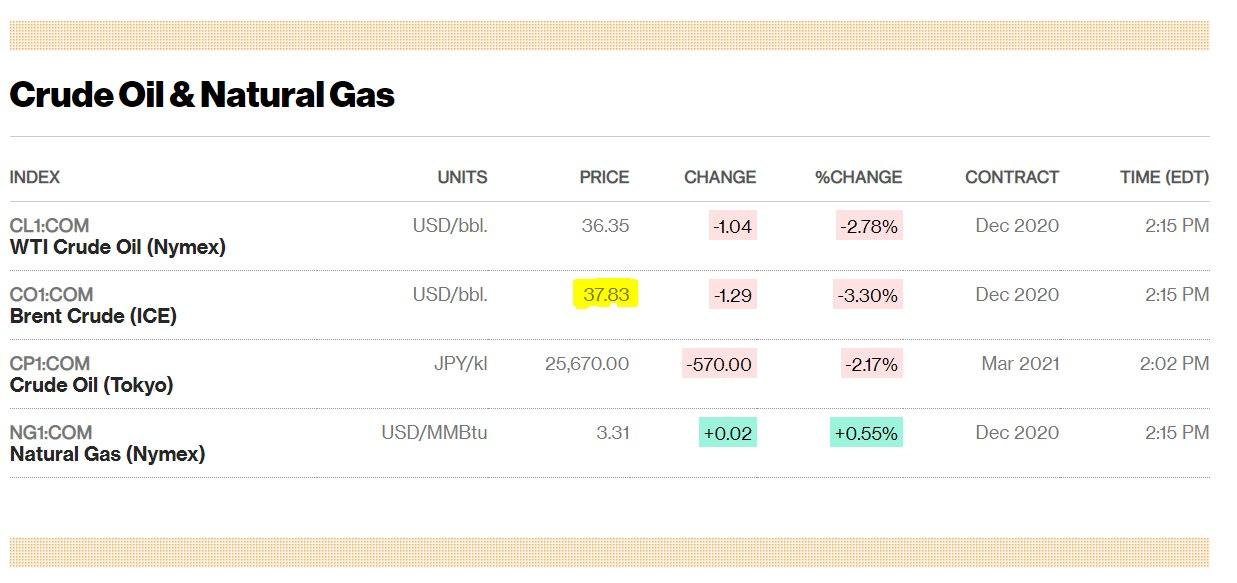The height and width of the screenshot is (583, 1237).
Task: Open the Crude Oil (Tokyo) link
Action: [91, 385]
